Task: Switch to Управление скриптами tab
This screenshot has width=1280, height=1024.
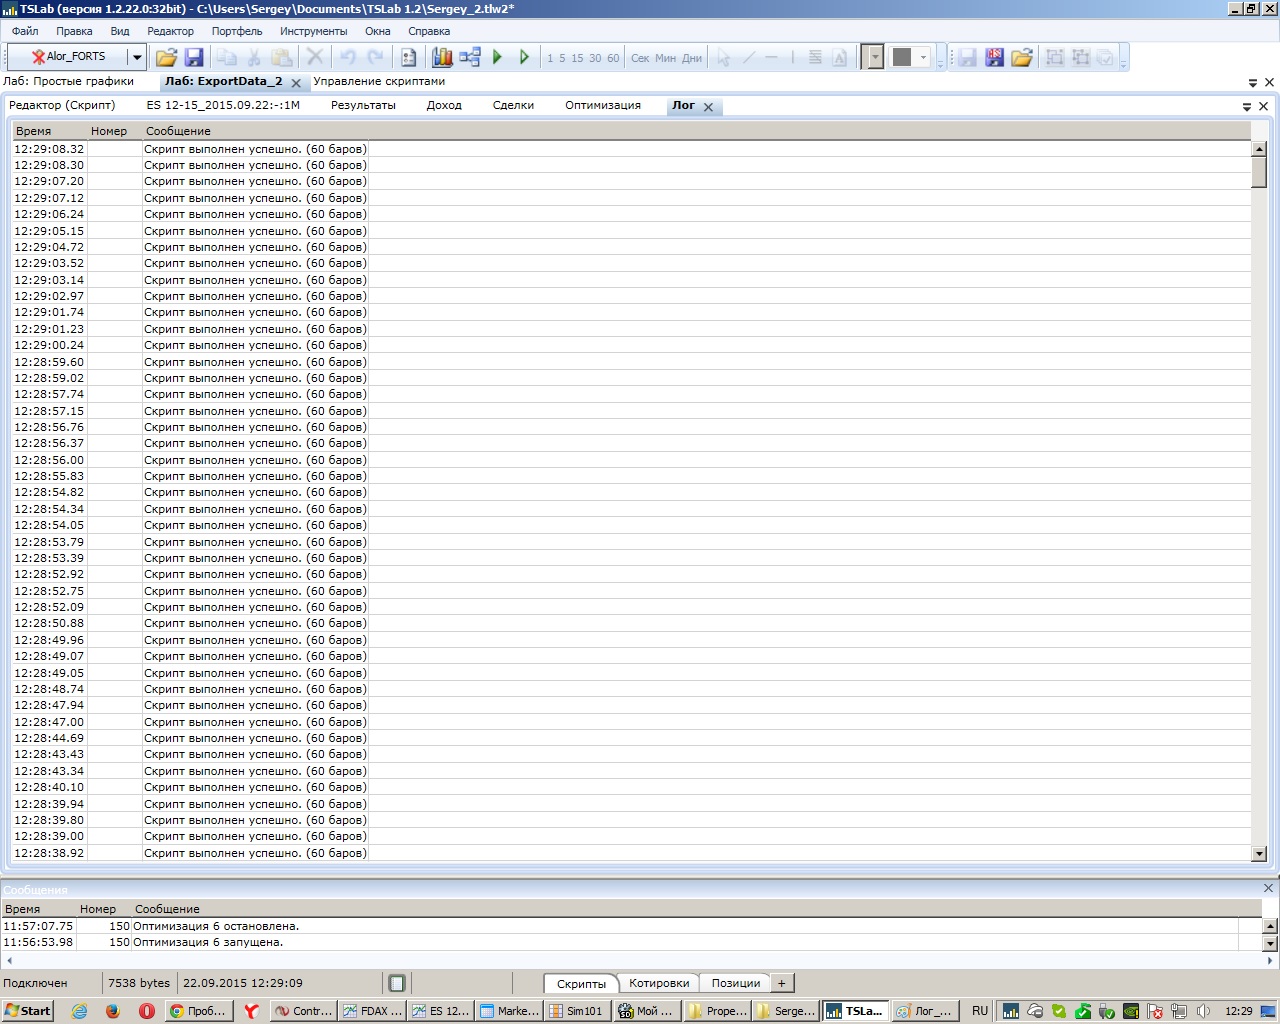Action: [379, 82]
